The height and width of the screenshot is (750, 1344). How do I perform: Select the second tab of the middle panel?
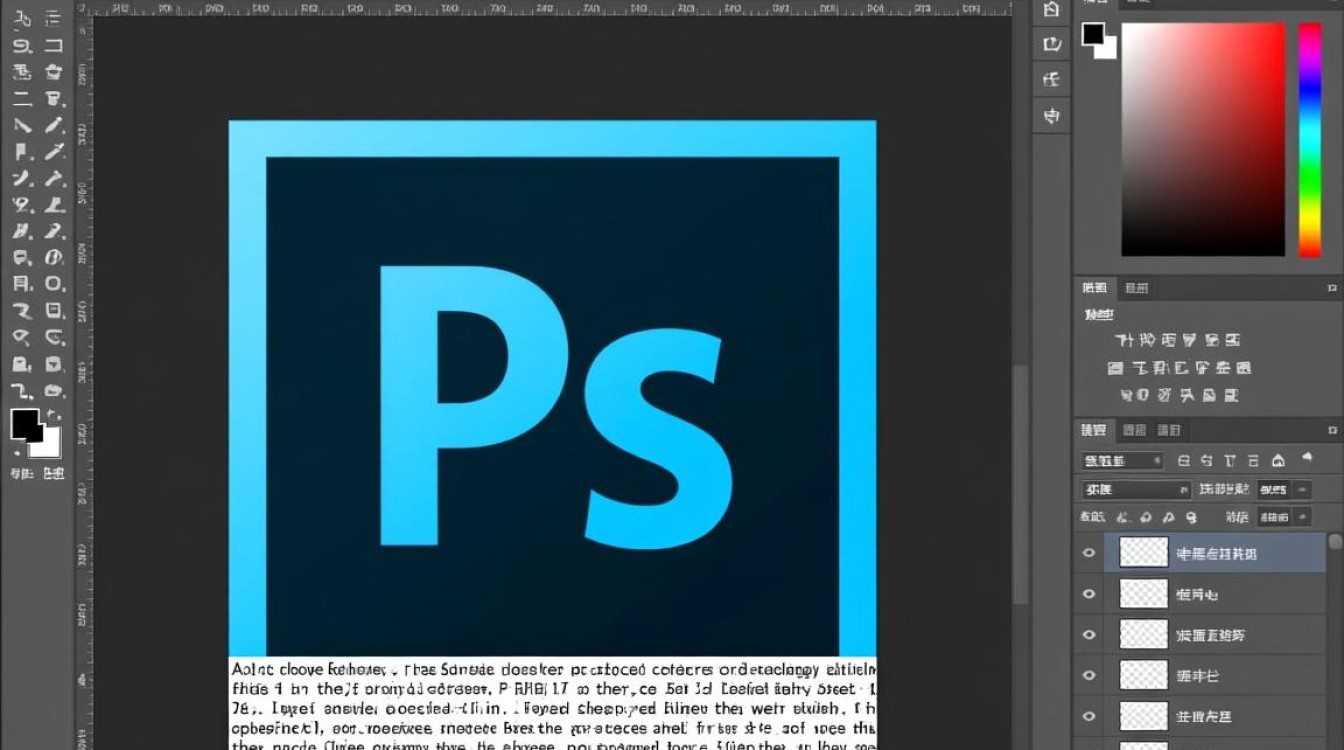[x=1137, y=288]
